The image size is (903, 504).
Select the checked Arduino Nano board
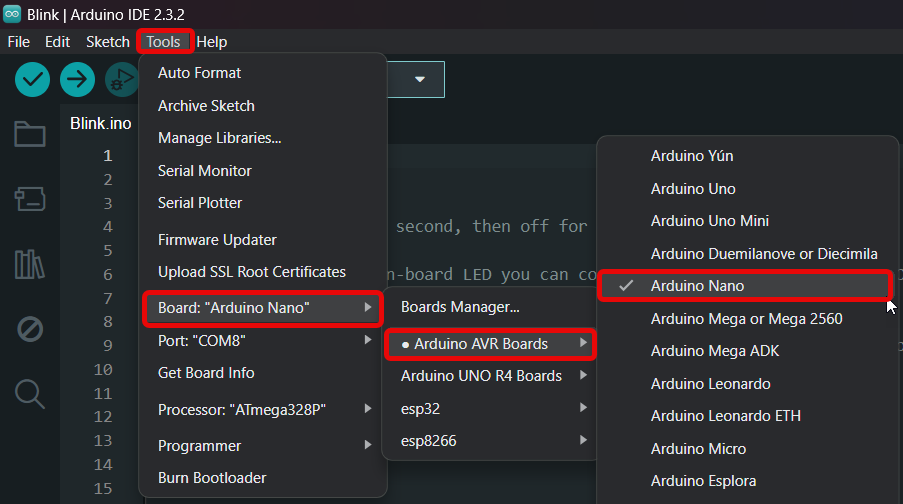pos(745,286)
